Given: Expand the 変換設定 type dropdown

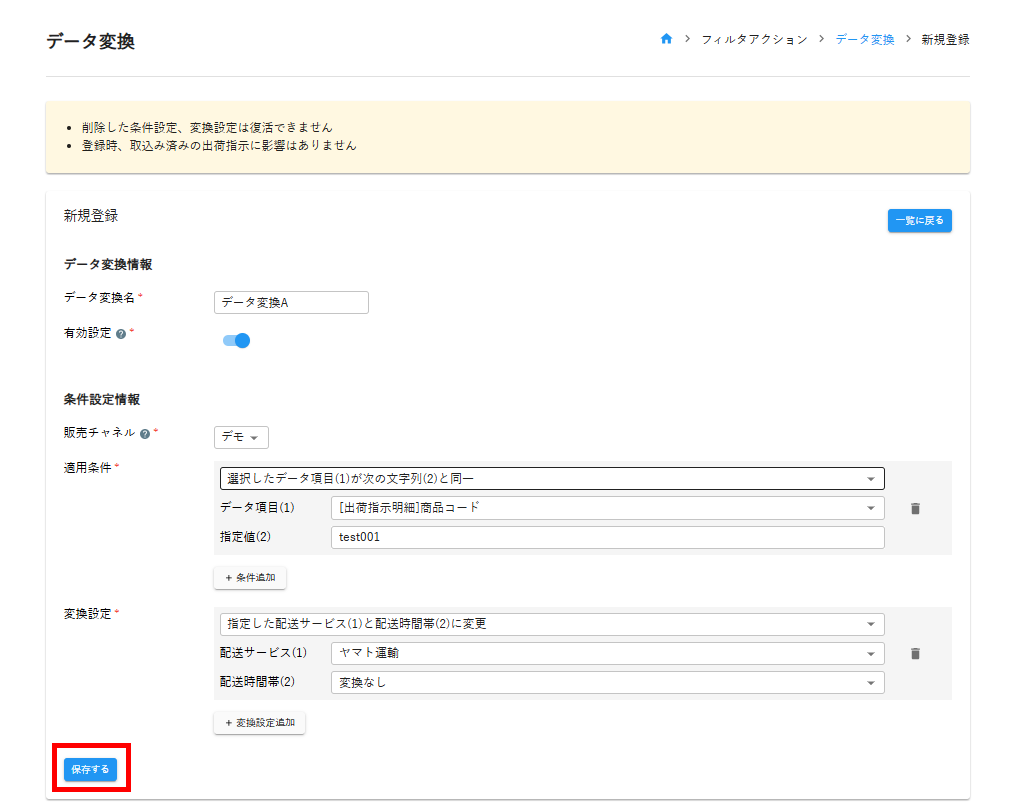Looking at the screenshot, I should tap(551, 624).
